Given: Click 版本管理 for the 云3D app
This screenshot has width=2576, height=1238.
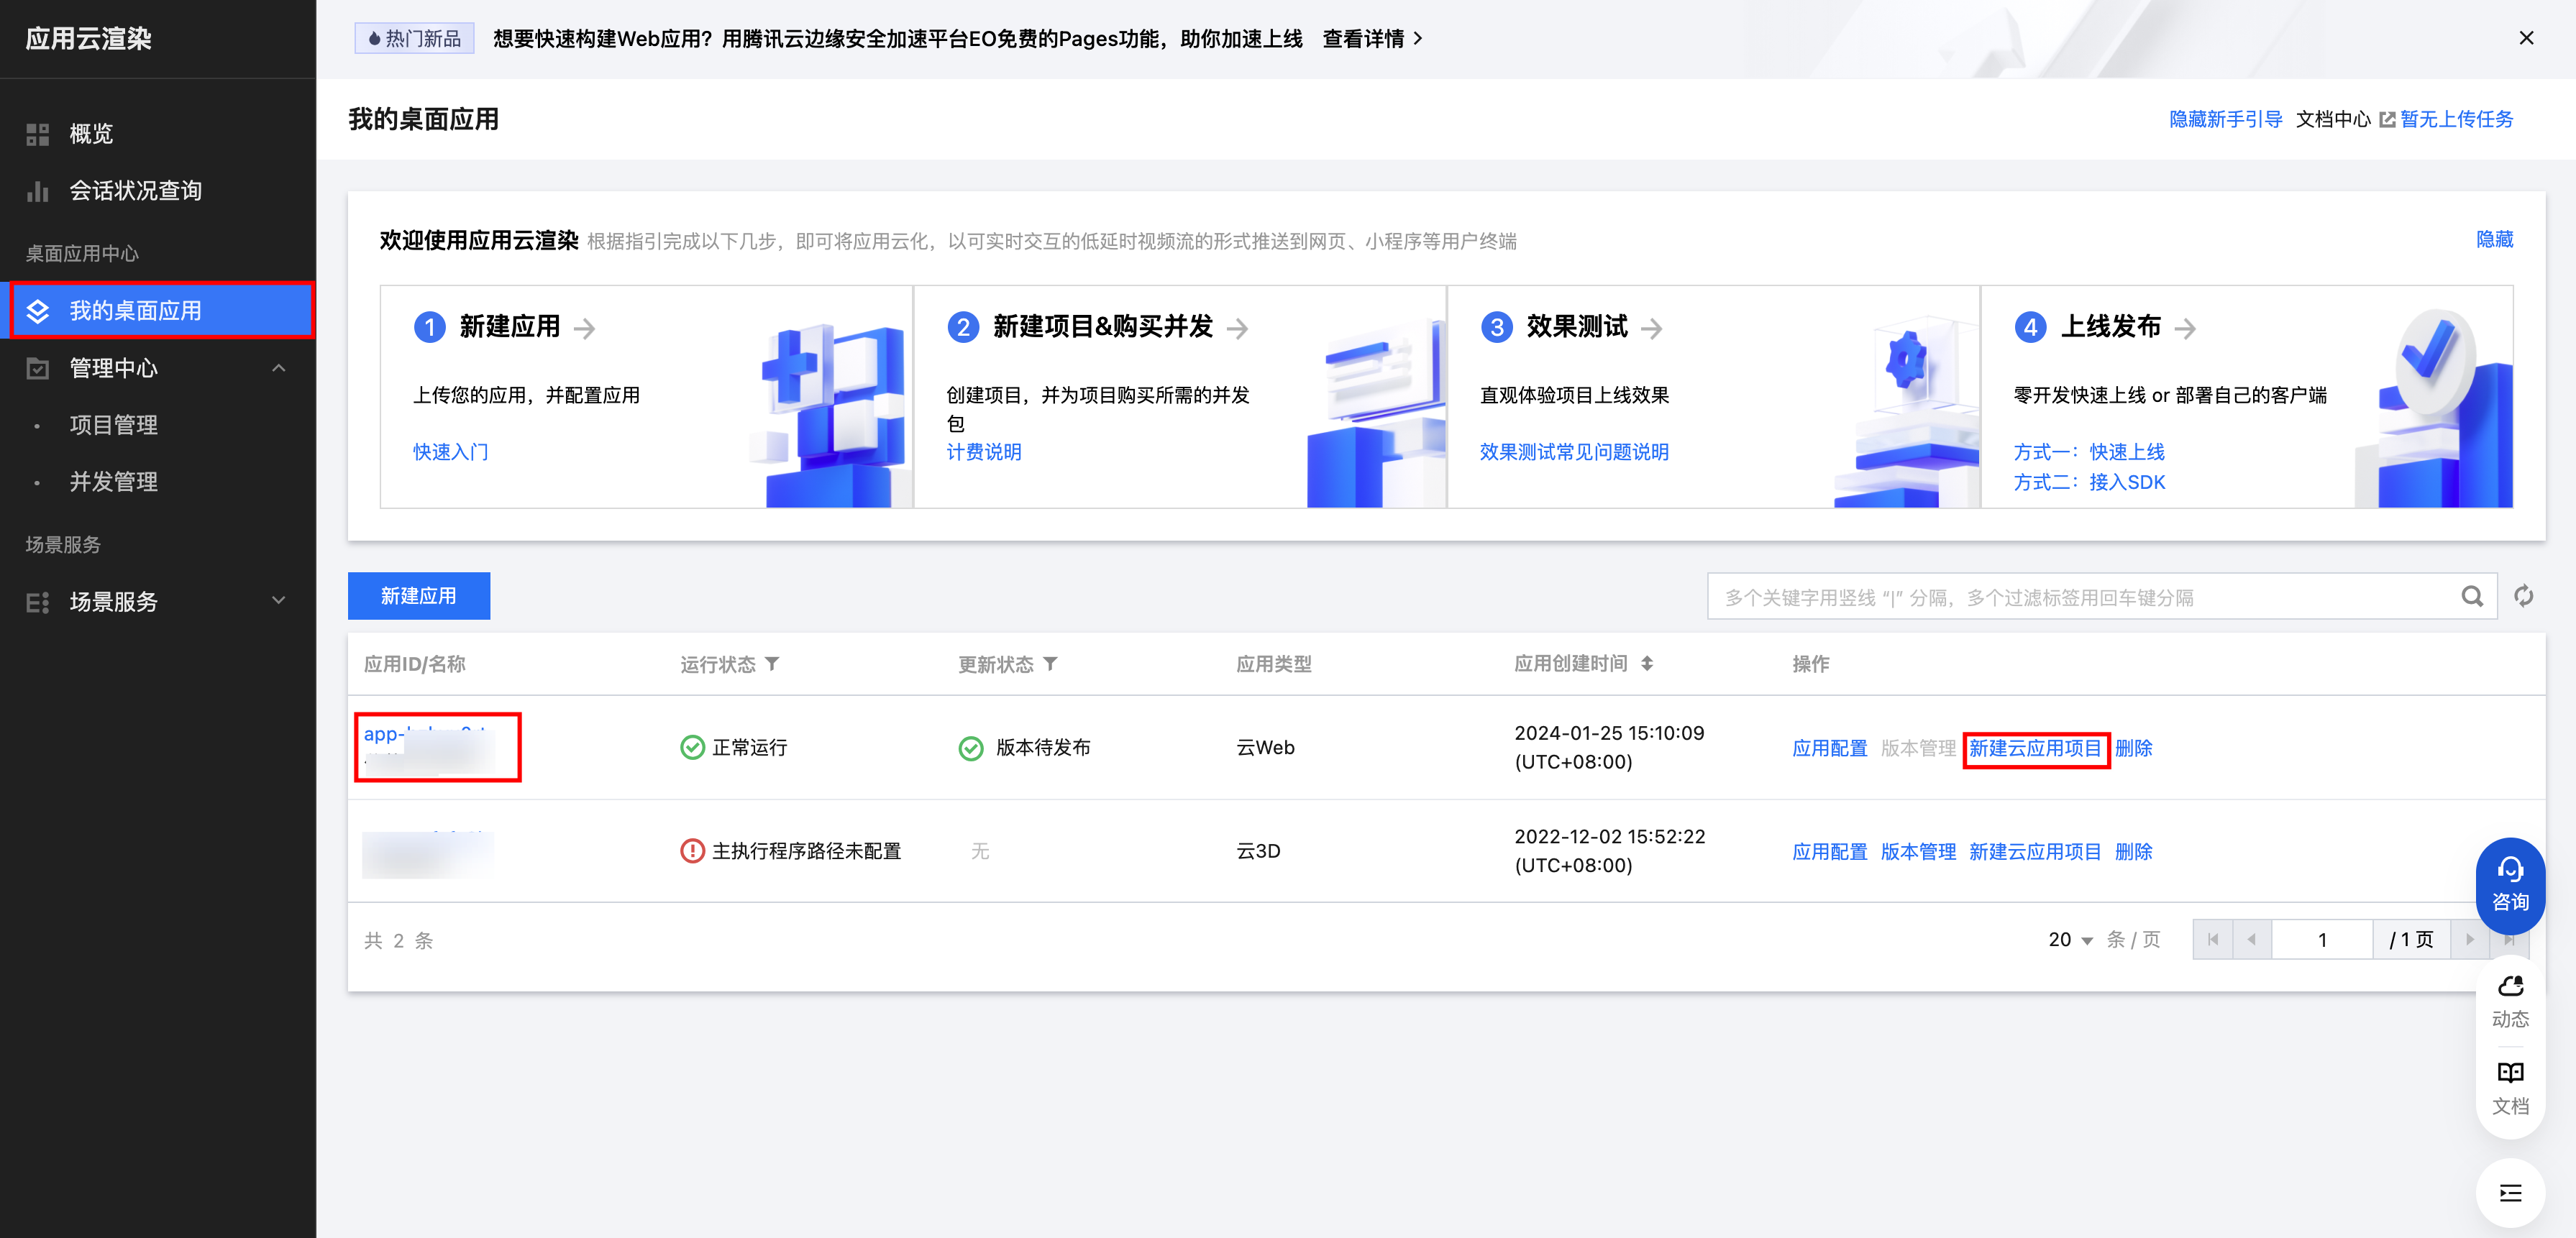Looking at the screenshot, I should pyautogui.click(x=1917, y=851).
